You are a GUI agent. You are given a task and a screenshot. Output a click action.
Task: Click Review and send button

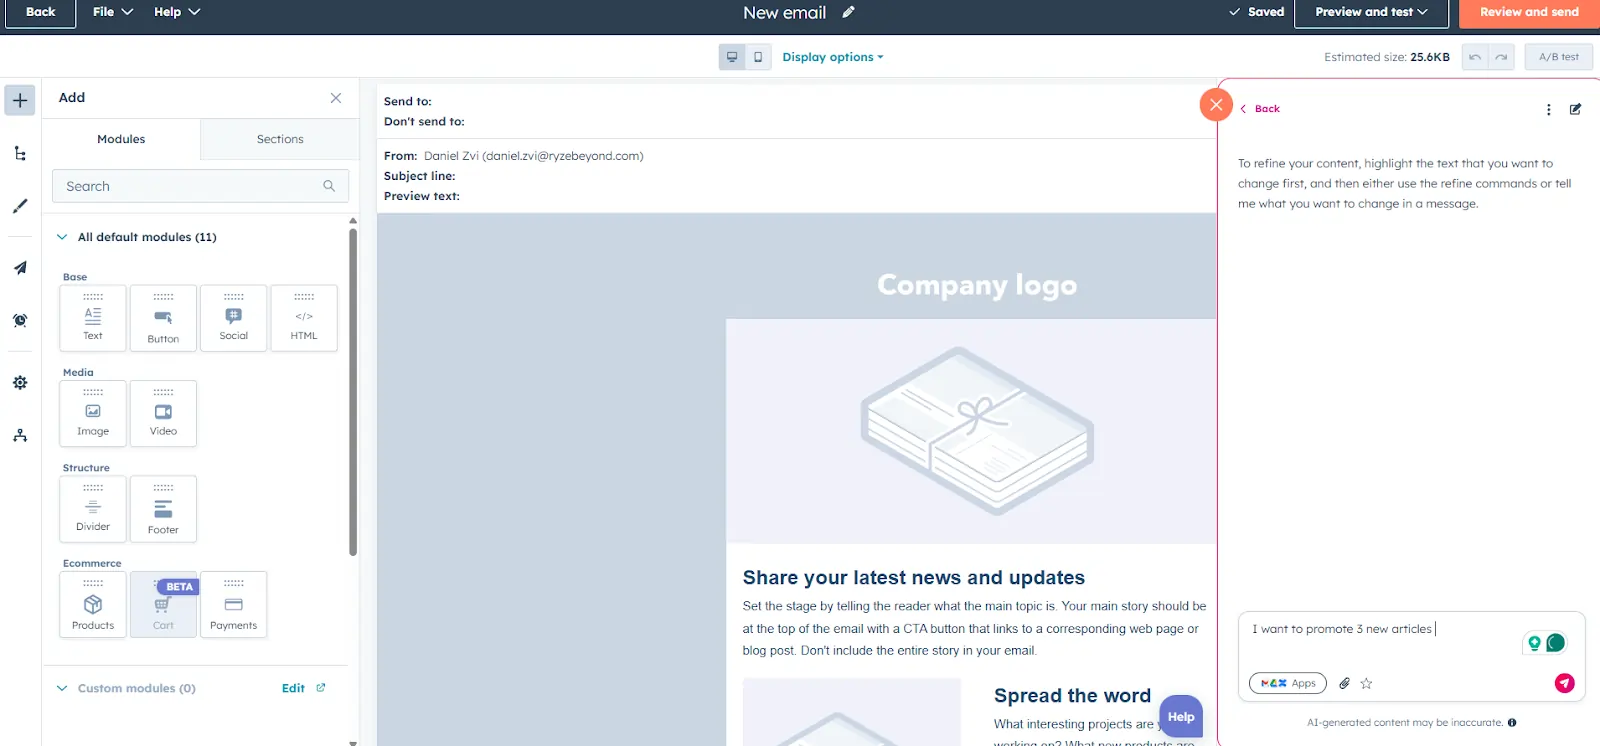tap(1529, 12)
